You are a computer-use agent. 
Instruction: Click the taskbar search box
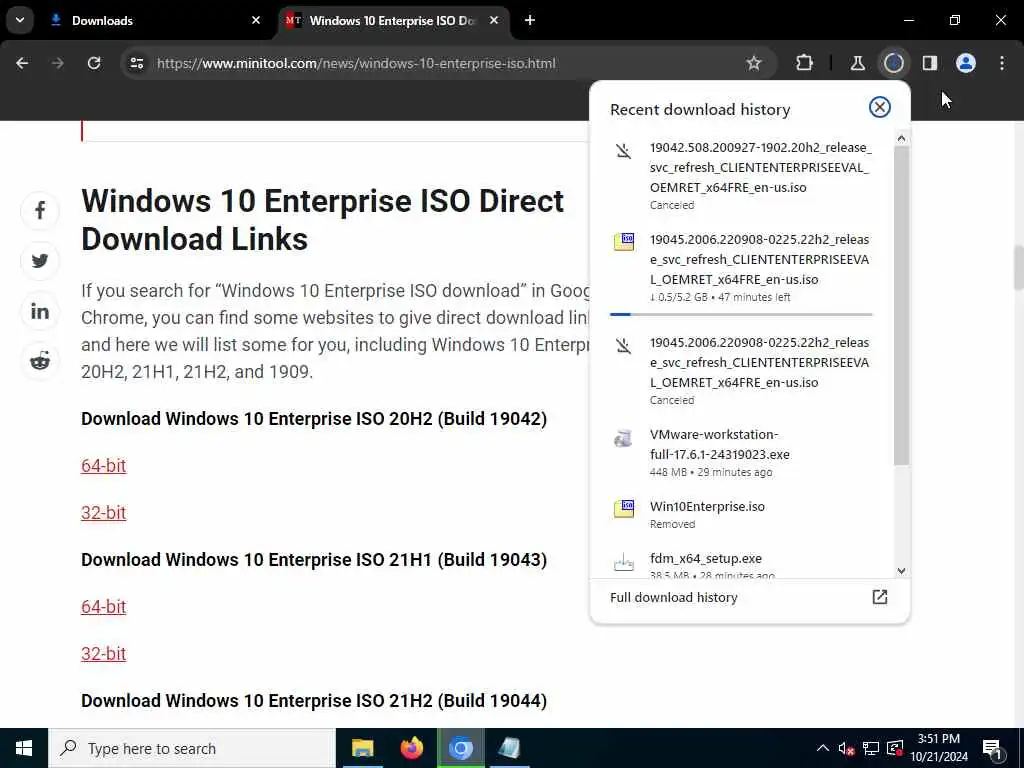tap(191, 748)
